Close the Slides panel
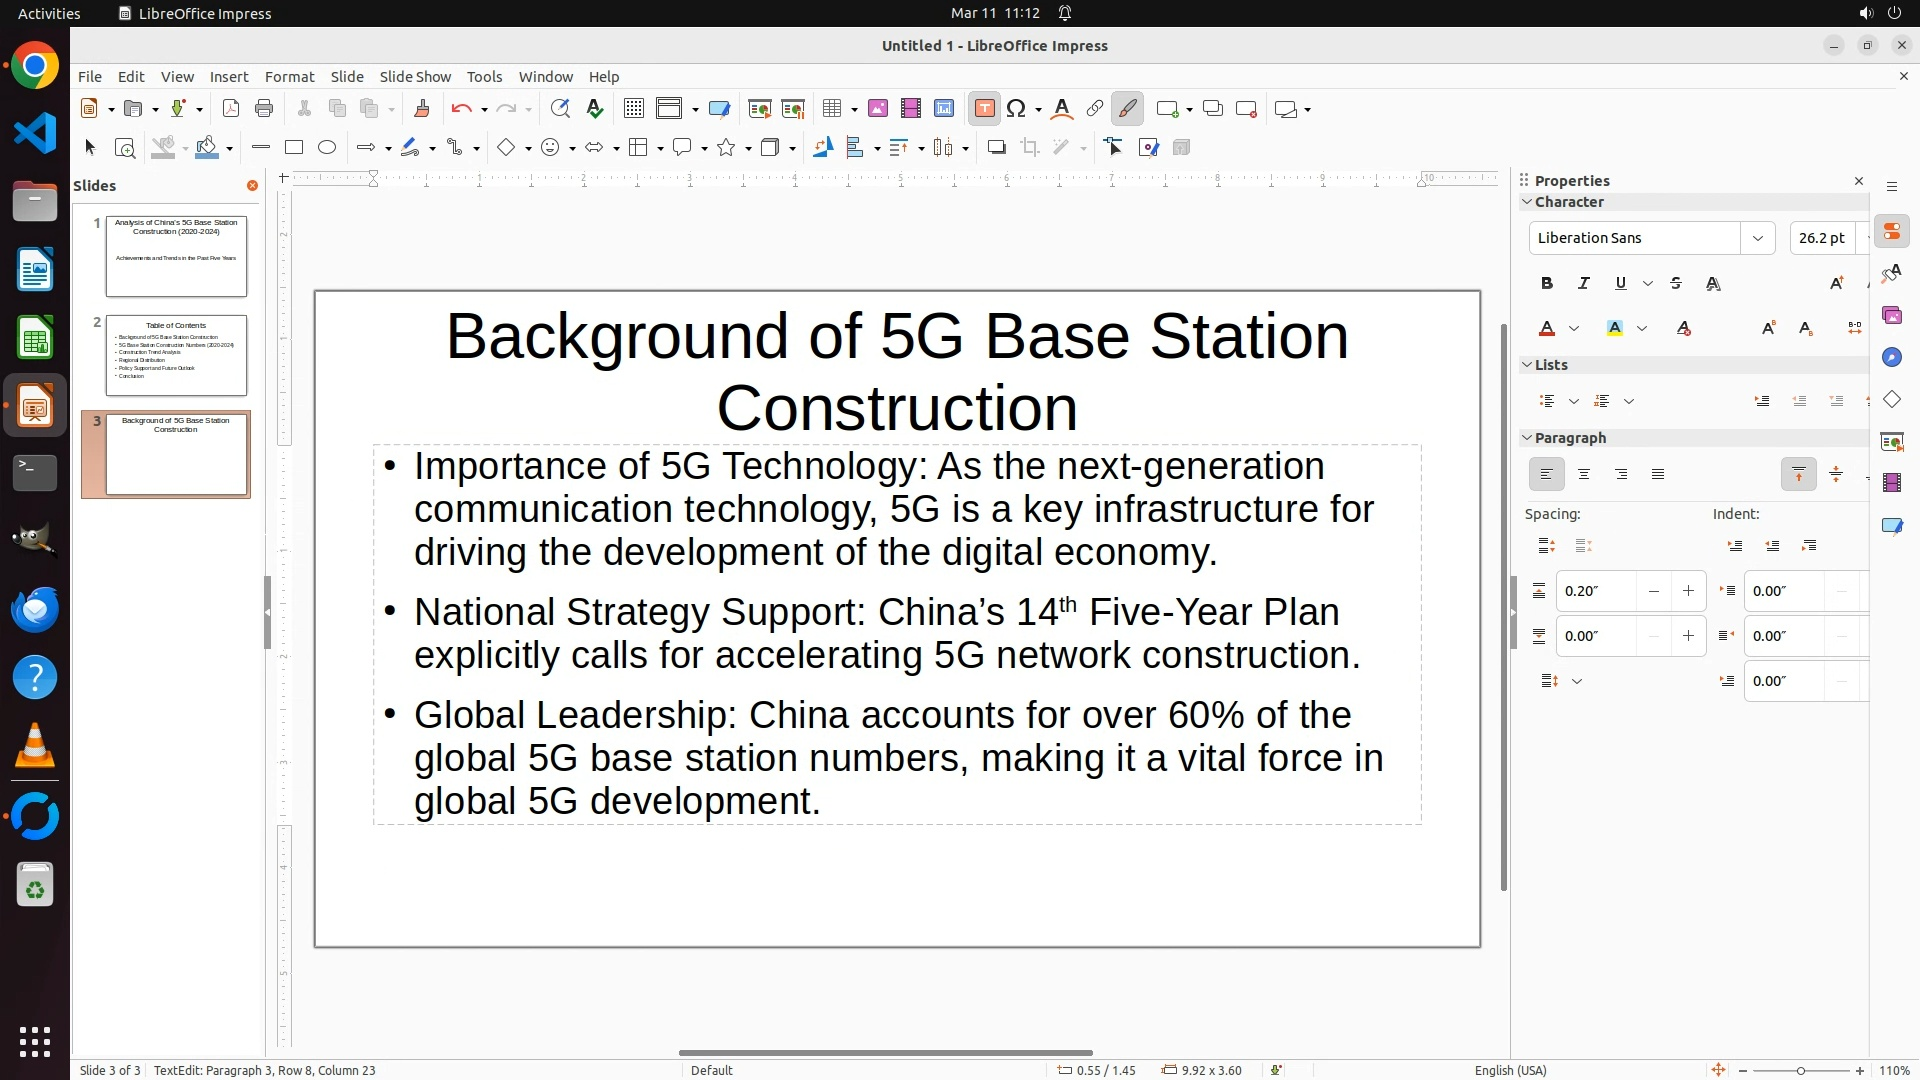 (x=252, y=186)
